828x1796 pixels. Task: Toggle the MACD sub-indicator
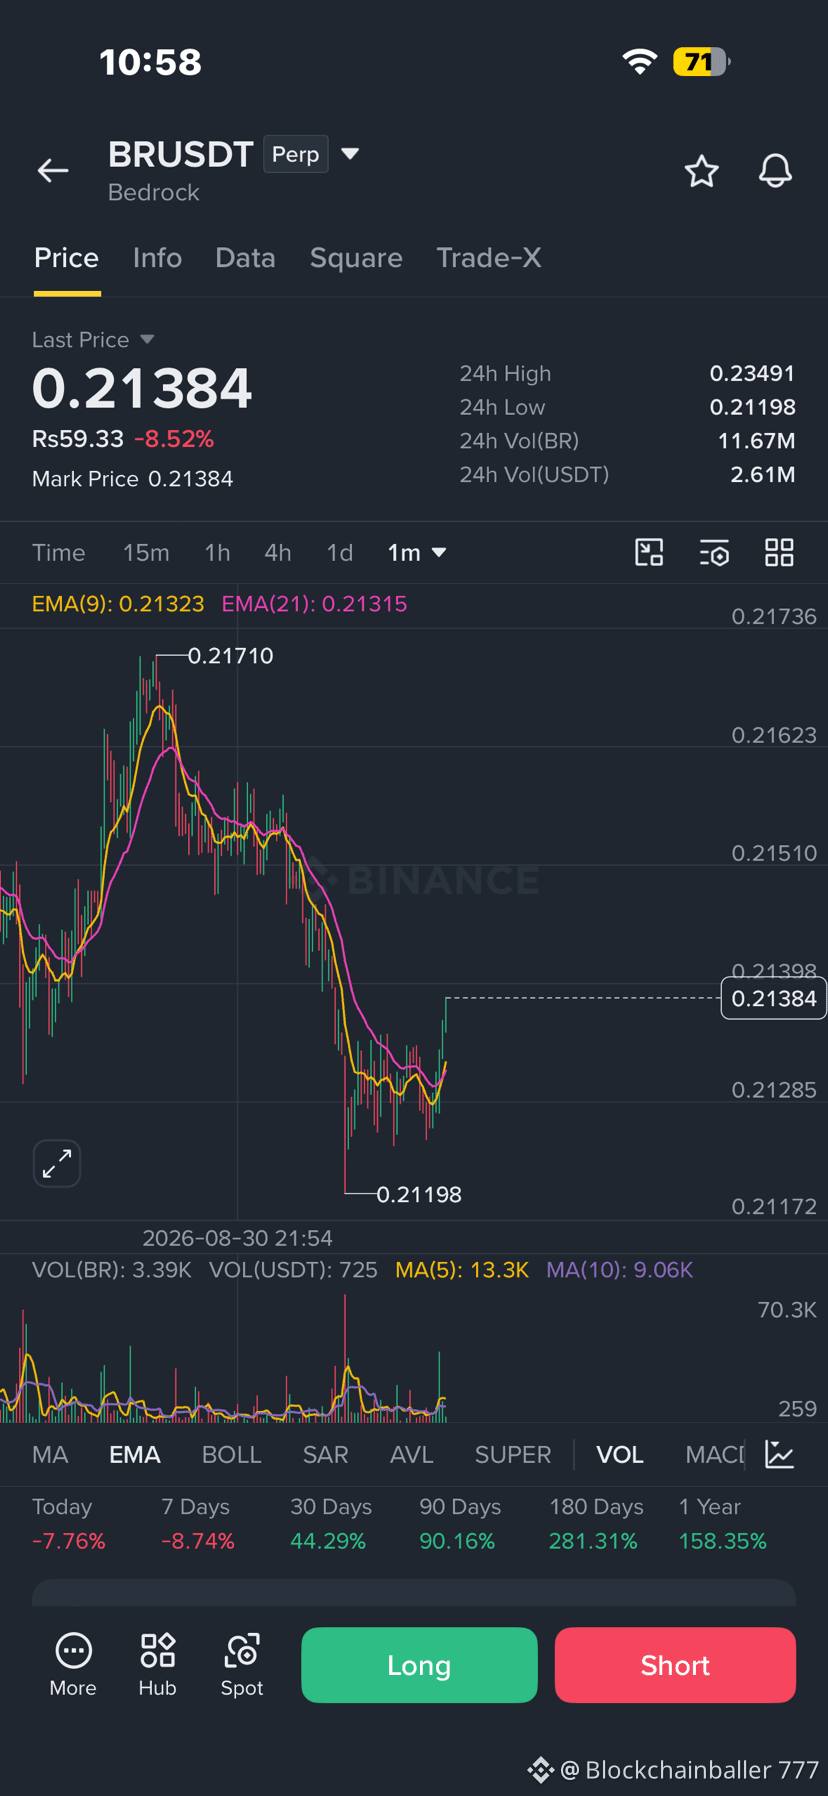715,1455
